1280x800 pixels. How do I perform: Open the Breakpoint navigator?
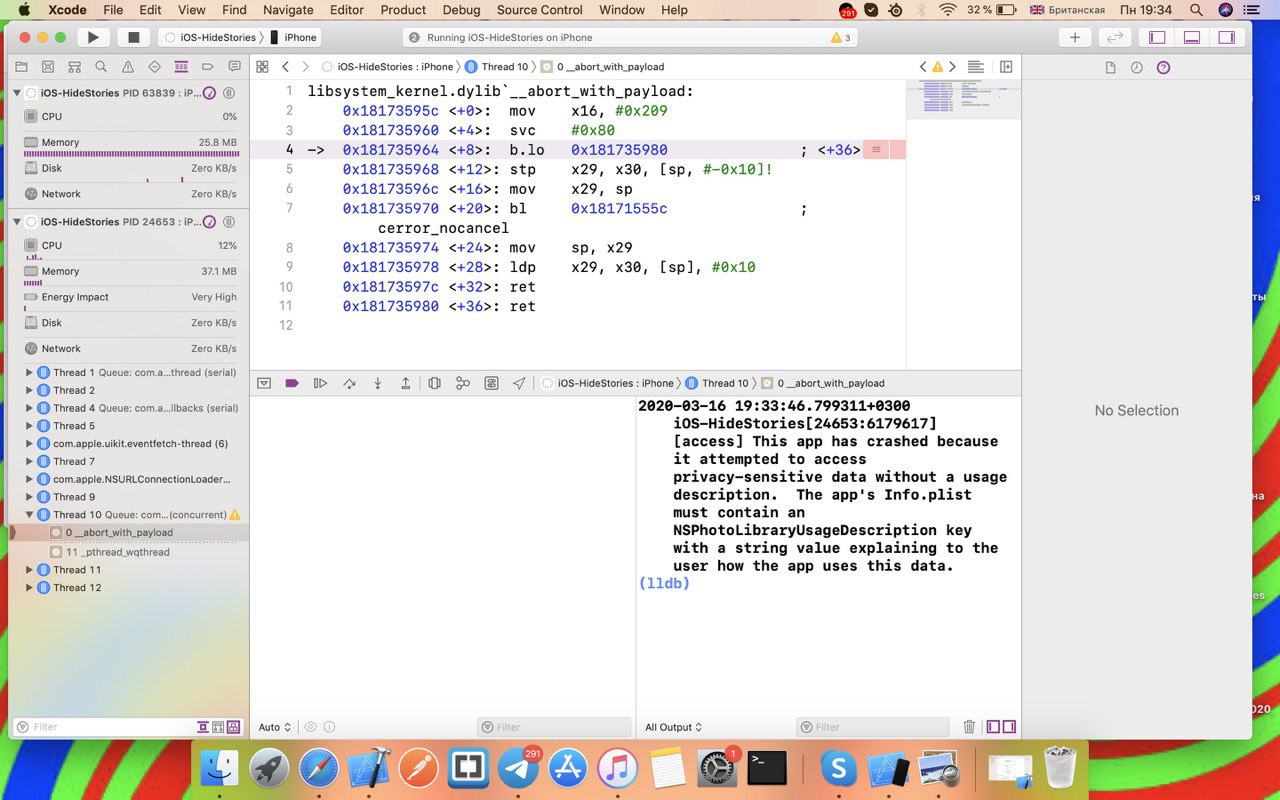coord(208,67)
